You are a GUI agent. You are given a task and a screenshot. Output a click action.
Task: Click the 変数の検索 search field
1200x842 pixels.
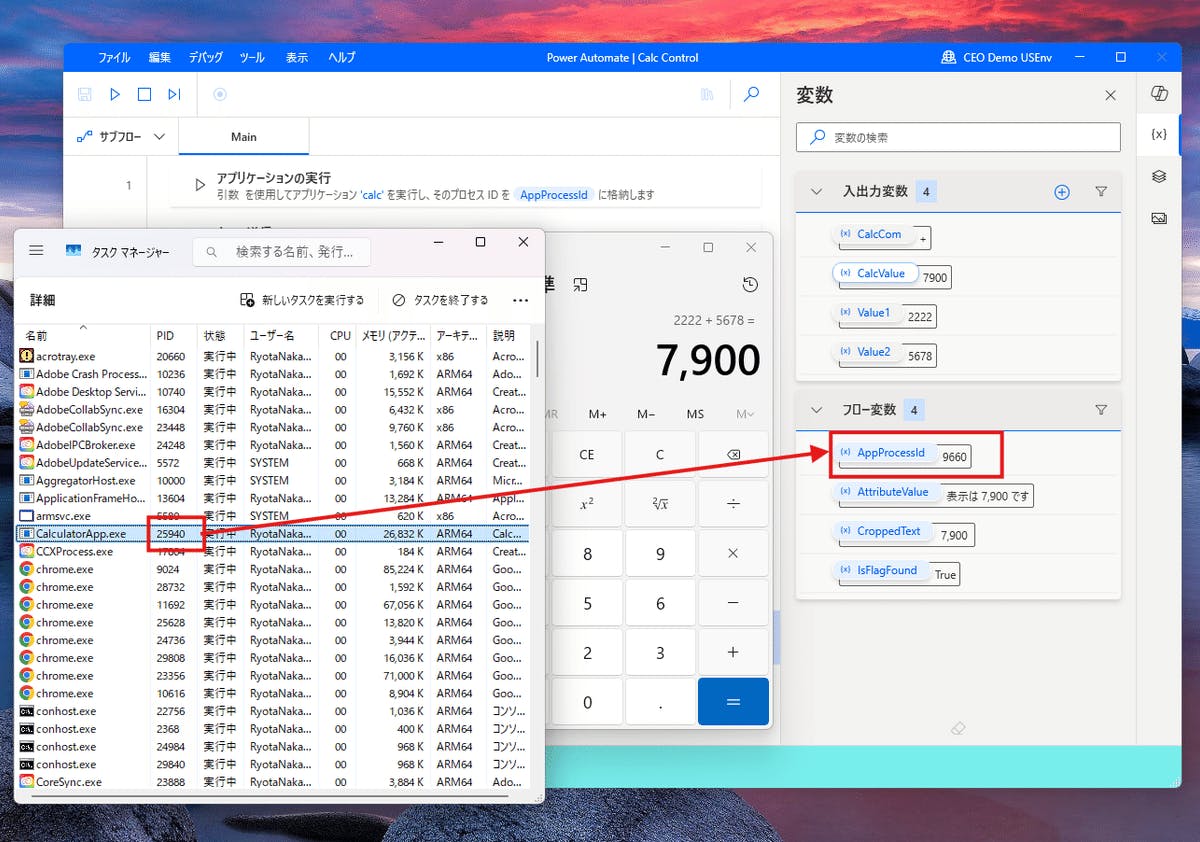958,137
